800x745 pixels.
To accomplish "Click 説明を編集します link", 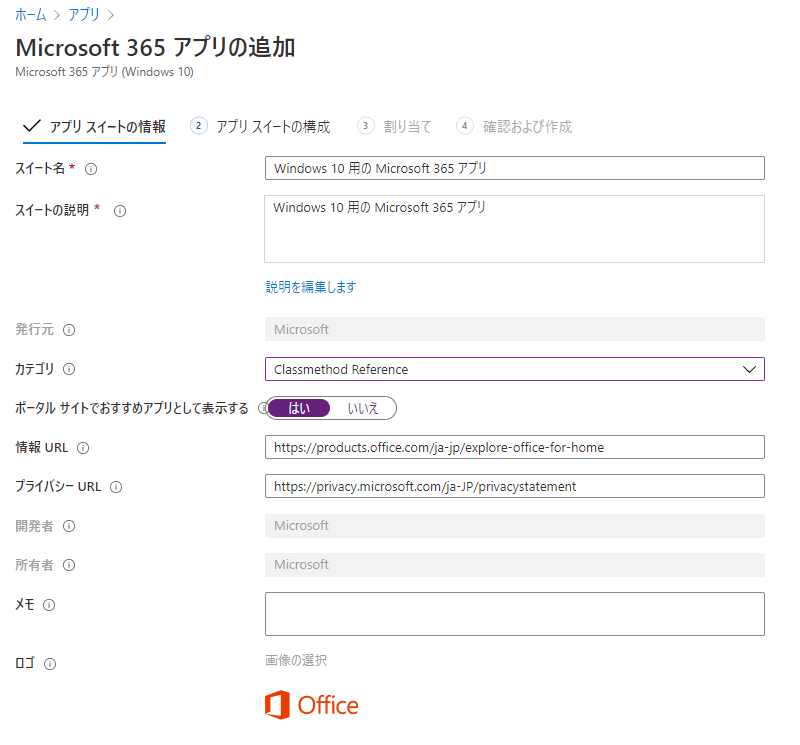I will 311,287.
